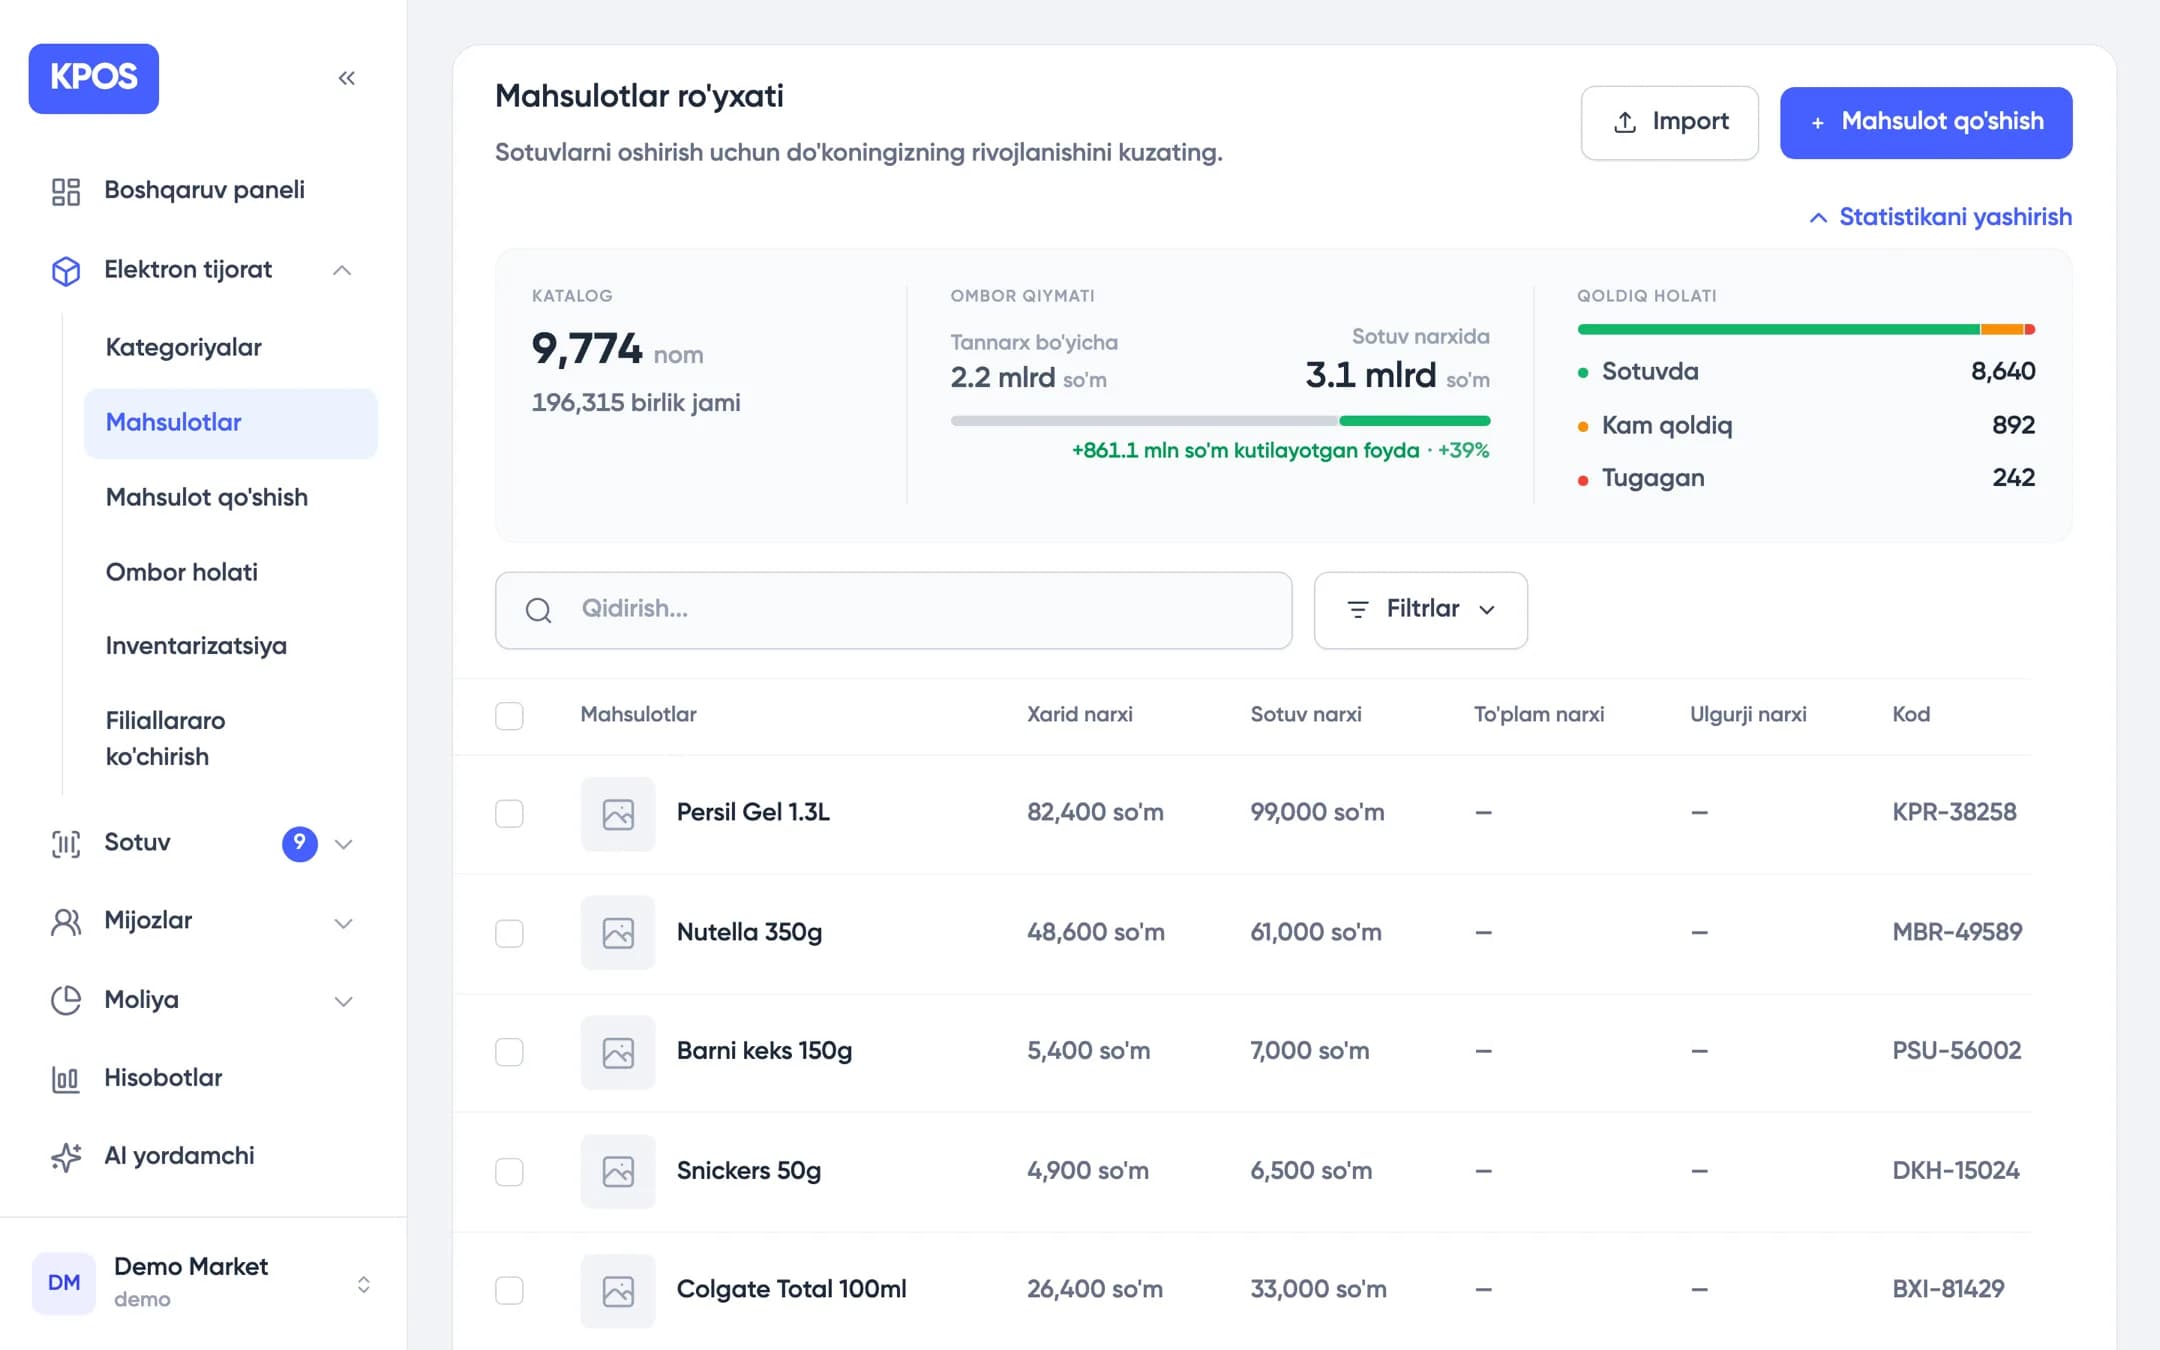
Task: Click the Qoldiq holati stock status bar
Action: tap(1806, 329)
